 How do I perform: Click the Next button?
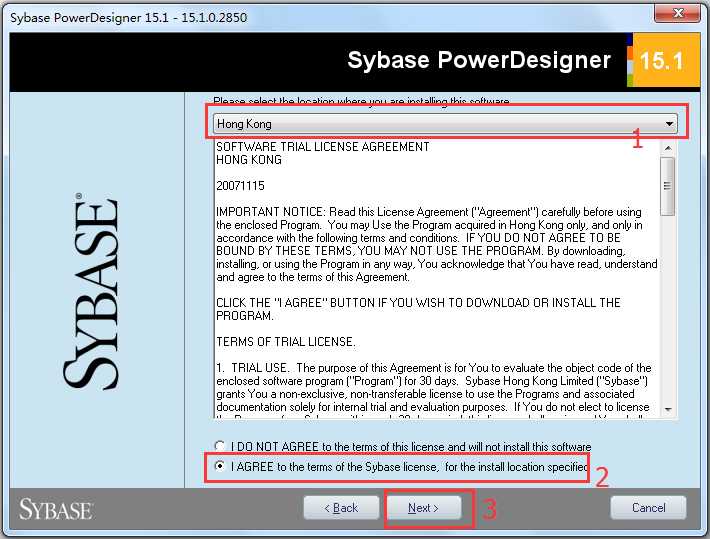[423, 508]
